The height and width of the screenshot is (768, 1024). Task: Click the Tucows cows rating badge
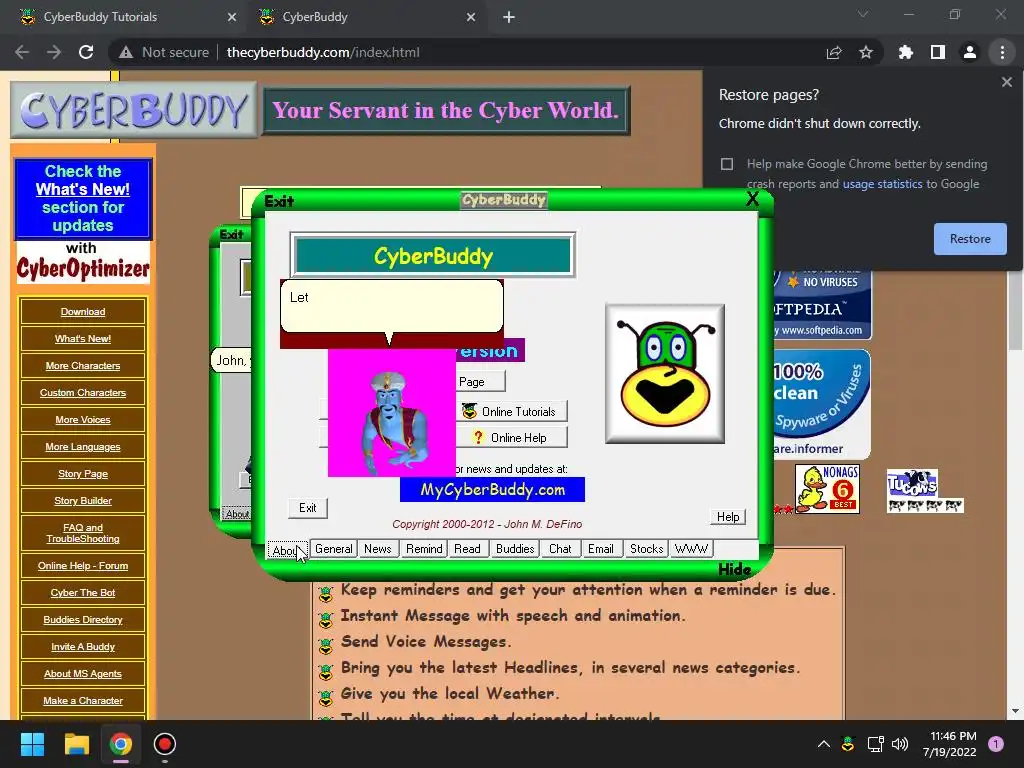coord(924,490)
